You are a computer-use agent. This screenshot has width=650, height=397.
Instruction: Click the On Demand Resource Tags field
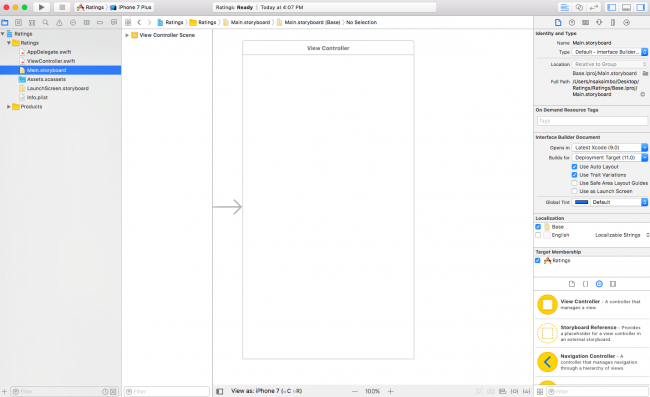[x=592, y=121]
